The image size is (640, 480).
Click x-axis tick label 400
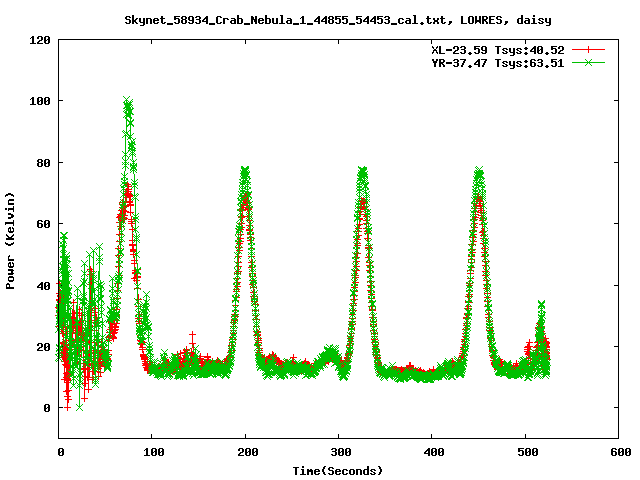coord(434,452)
